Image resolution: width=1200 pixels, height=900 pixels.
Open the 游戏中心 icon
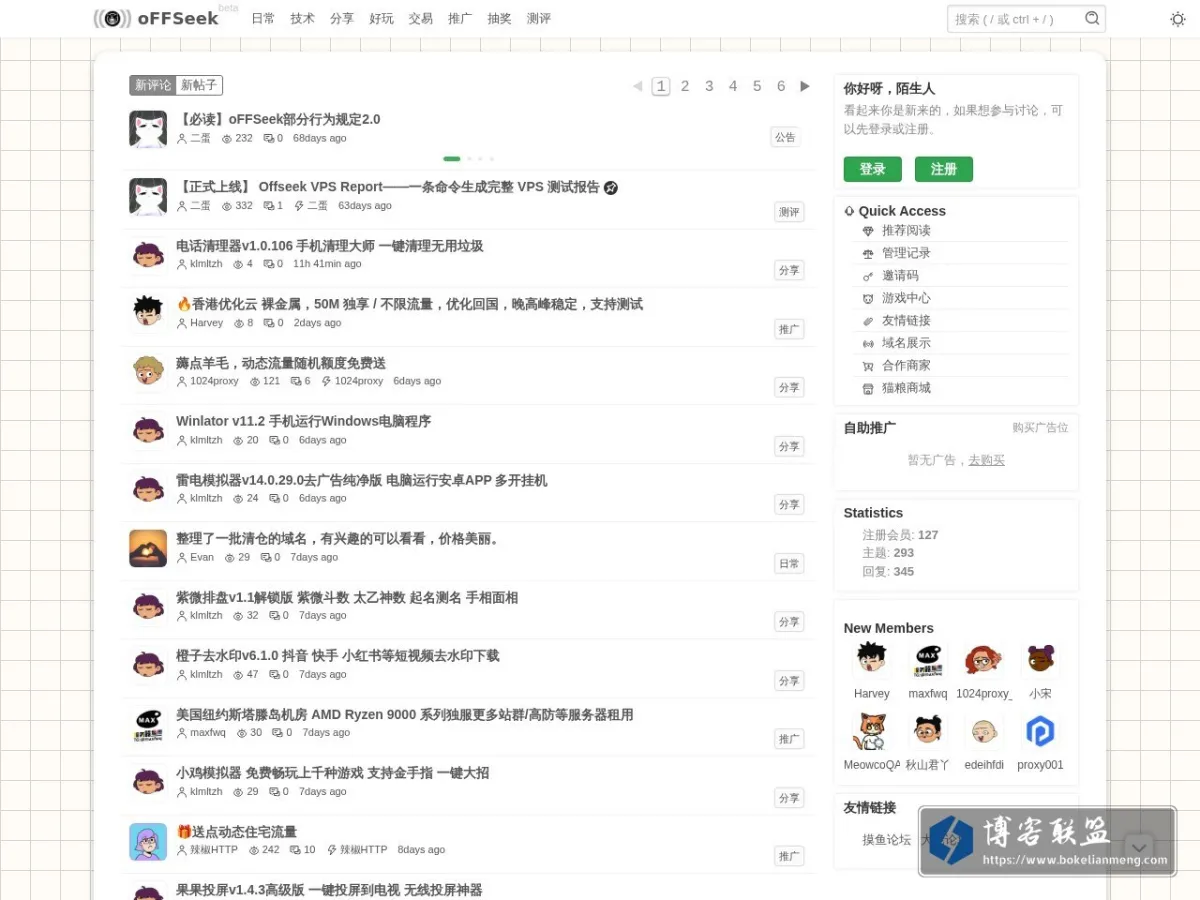click(868, 299)
